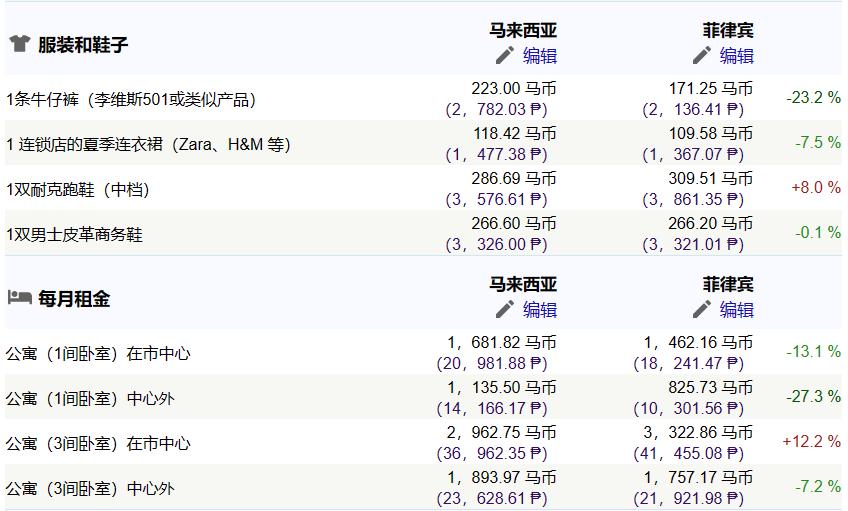The height and width of the screenshot is (511, 848).
Task: Click the -23.2 % difference value
Action: click(x=813, y=97)
